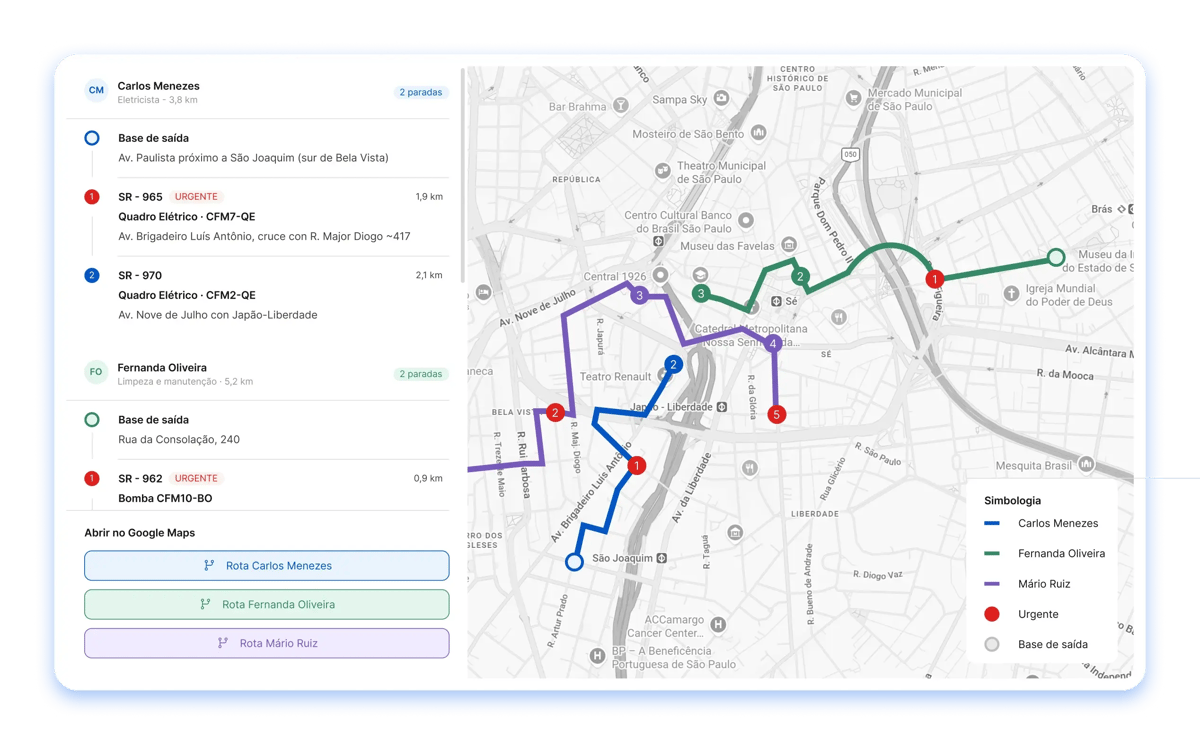Click Av. Nove de Julho con Japão-Liberdade address
Screen dimensions: 1200x756
pyautogui.click(x=218, y=315)
